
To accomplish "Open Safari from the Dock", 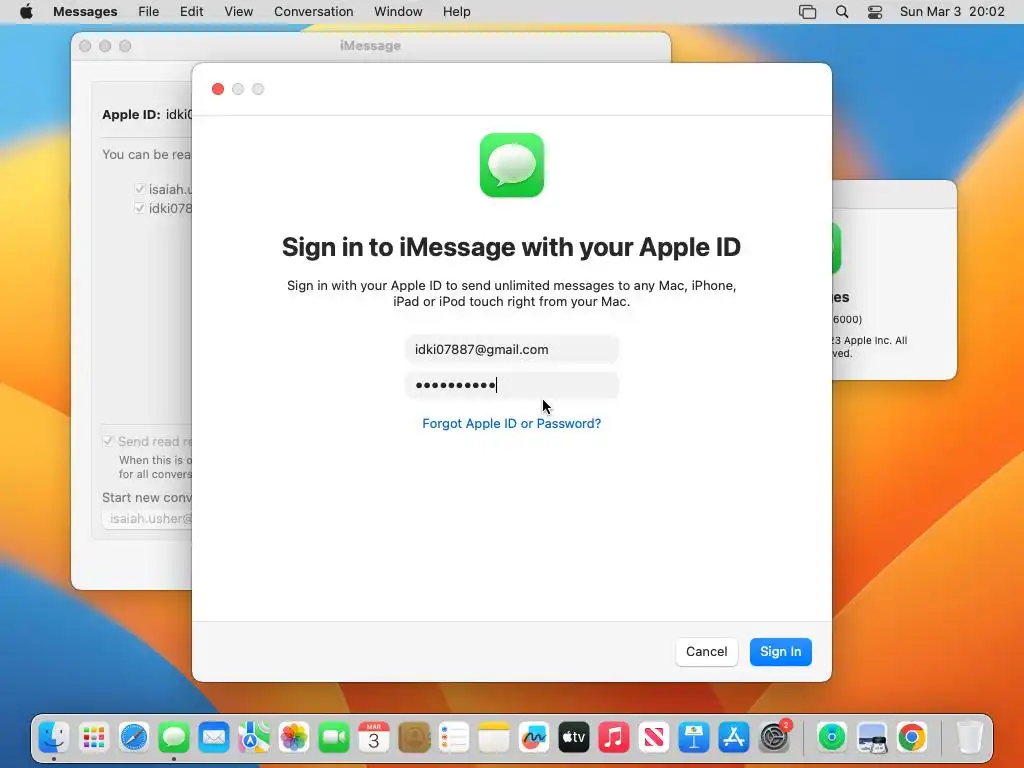I will (134, 738).
